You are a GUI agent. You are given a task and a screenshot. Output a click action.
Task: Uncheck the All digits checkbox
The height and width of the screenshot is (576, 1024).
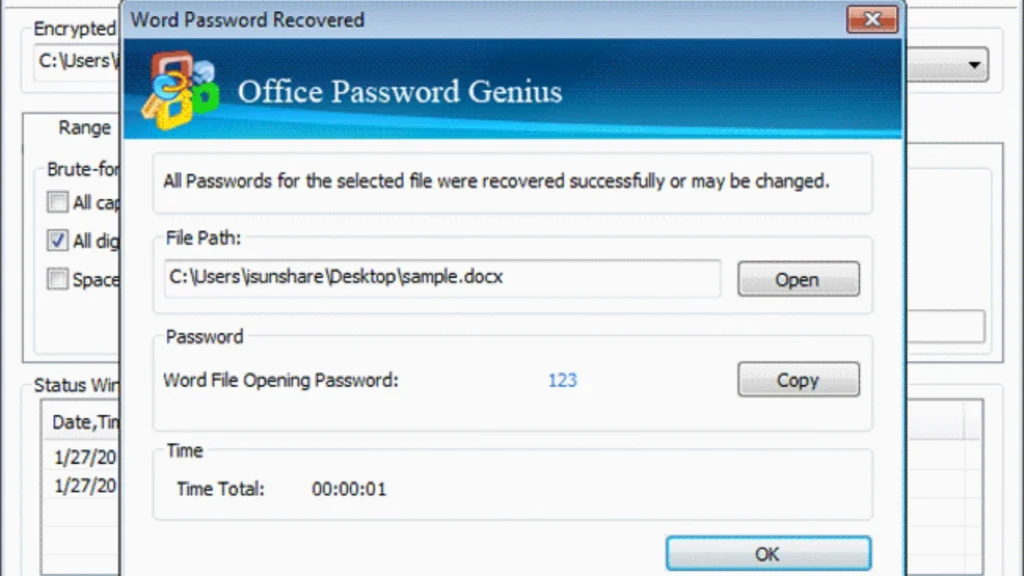point(57,240)
